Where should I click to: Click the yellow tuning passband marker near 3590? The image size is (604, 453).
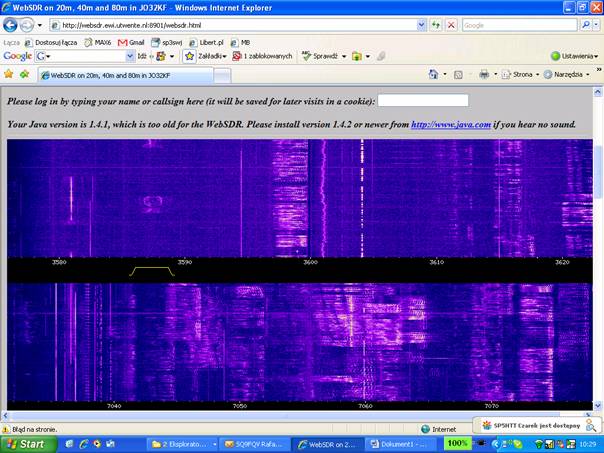pos(152,270)
